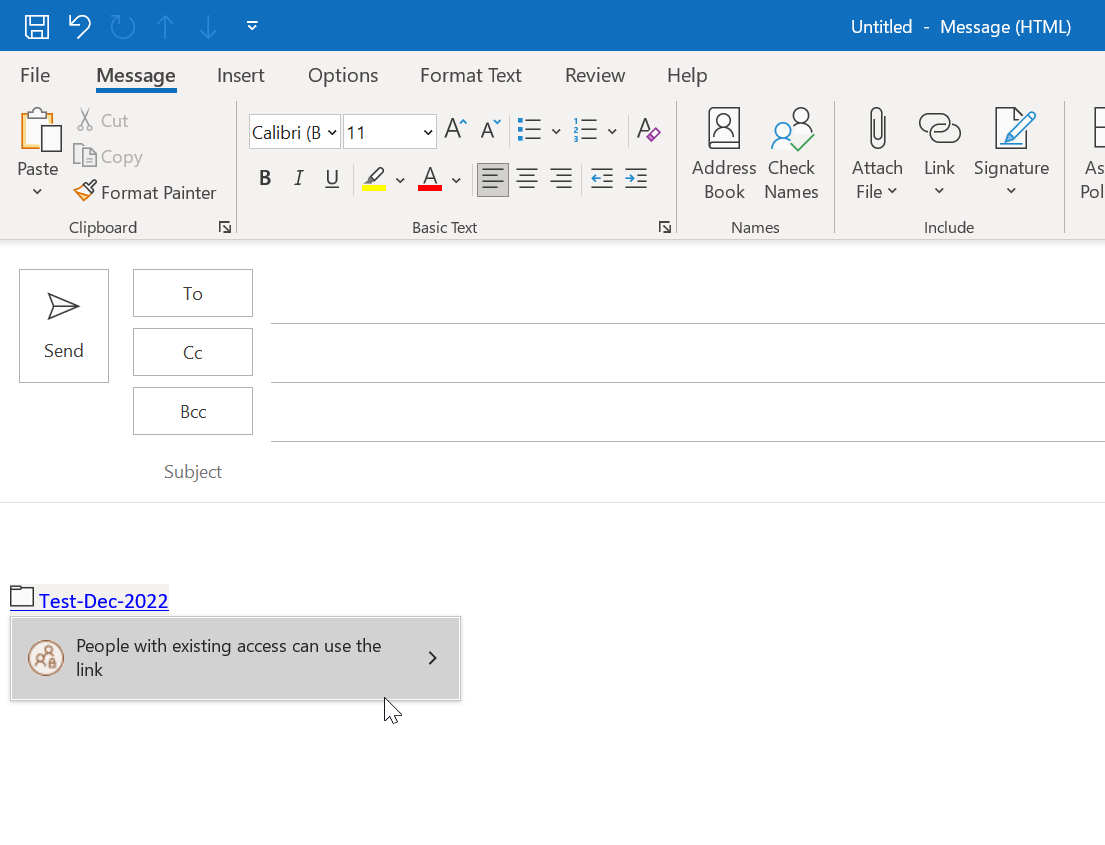Switch to the Review tab
The width and height of the screenshot is (1105, 845).
click(595, 75)
